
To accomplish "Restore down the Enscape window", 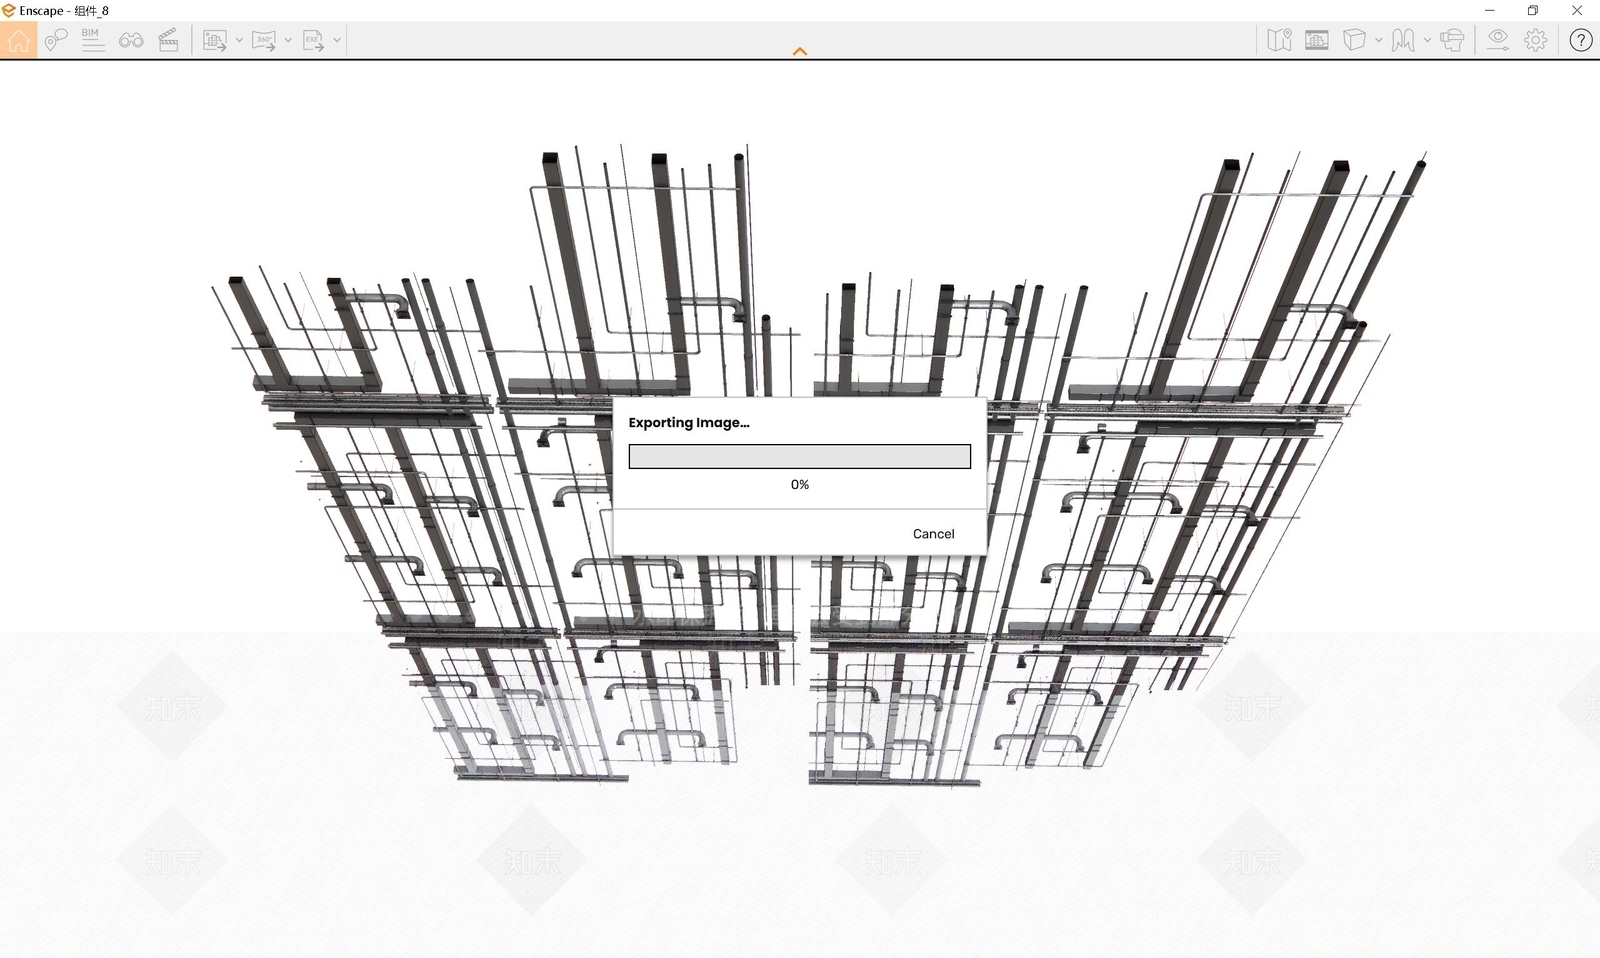I will pos(1533,10).
